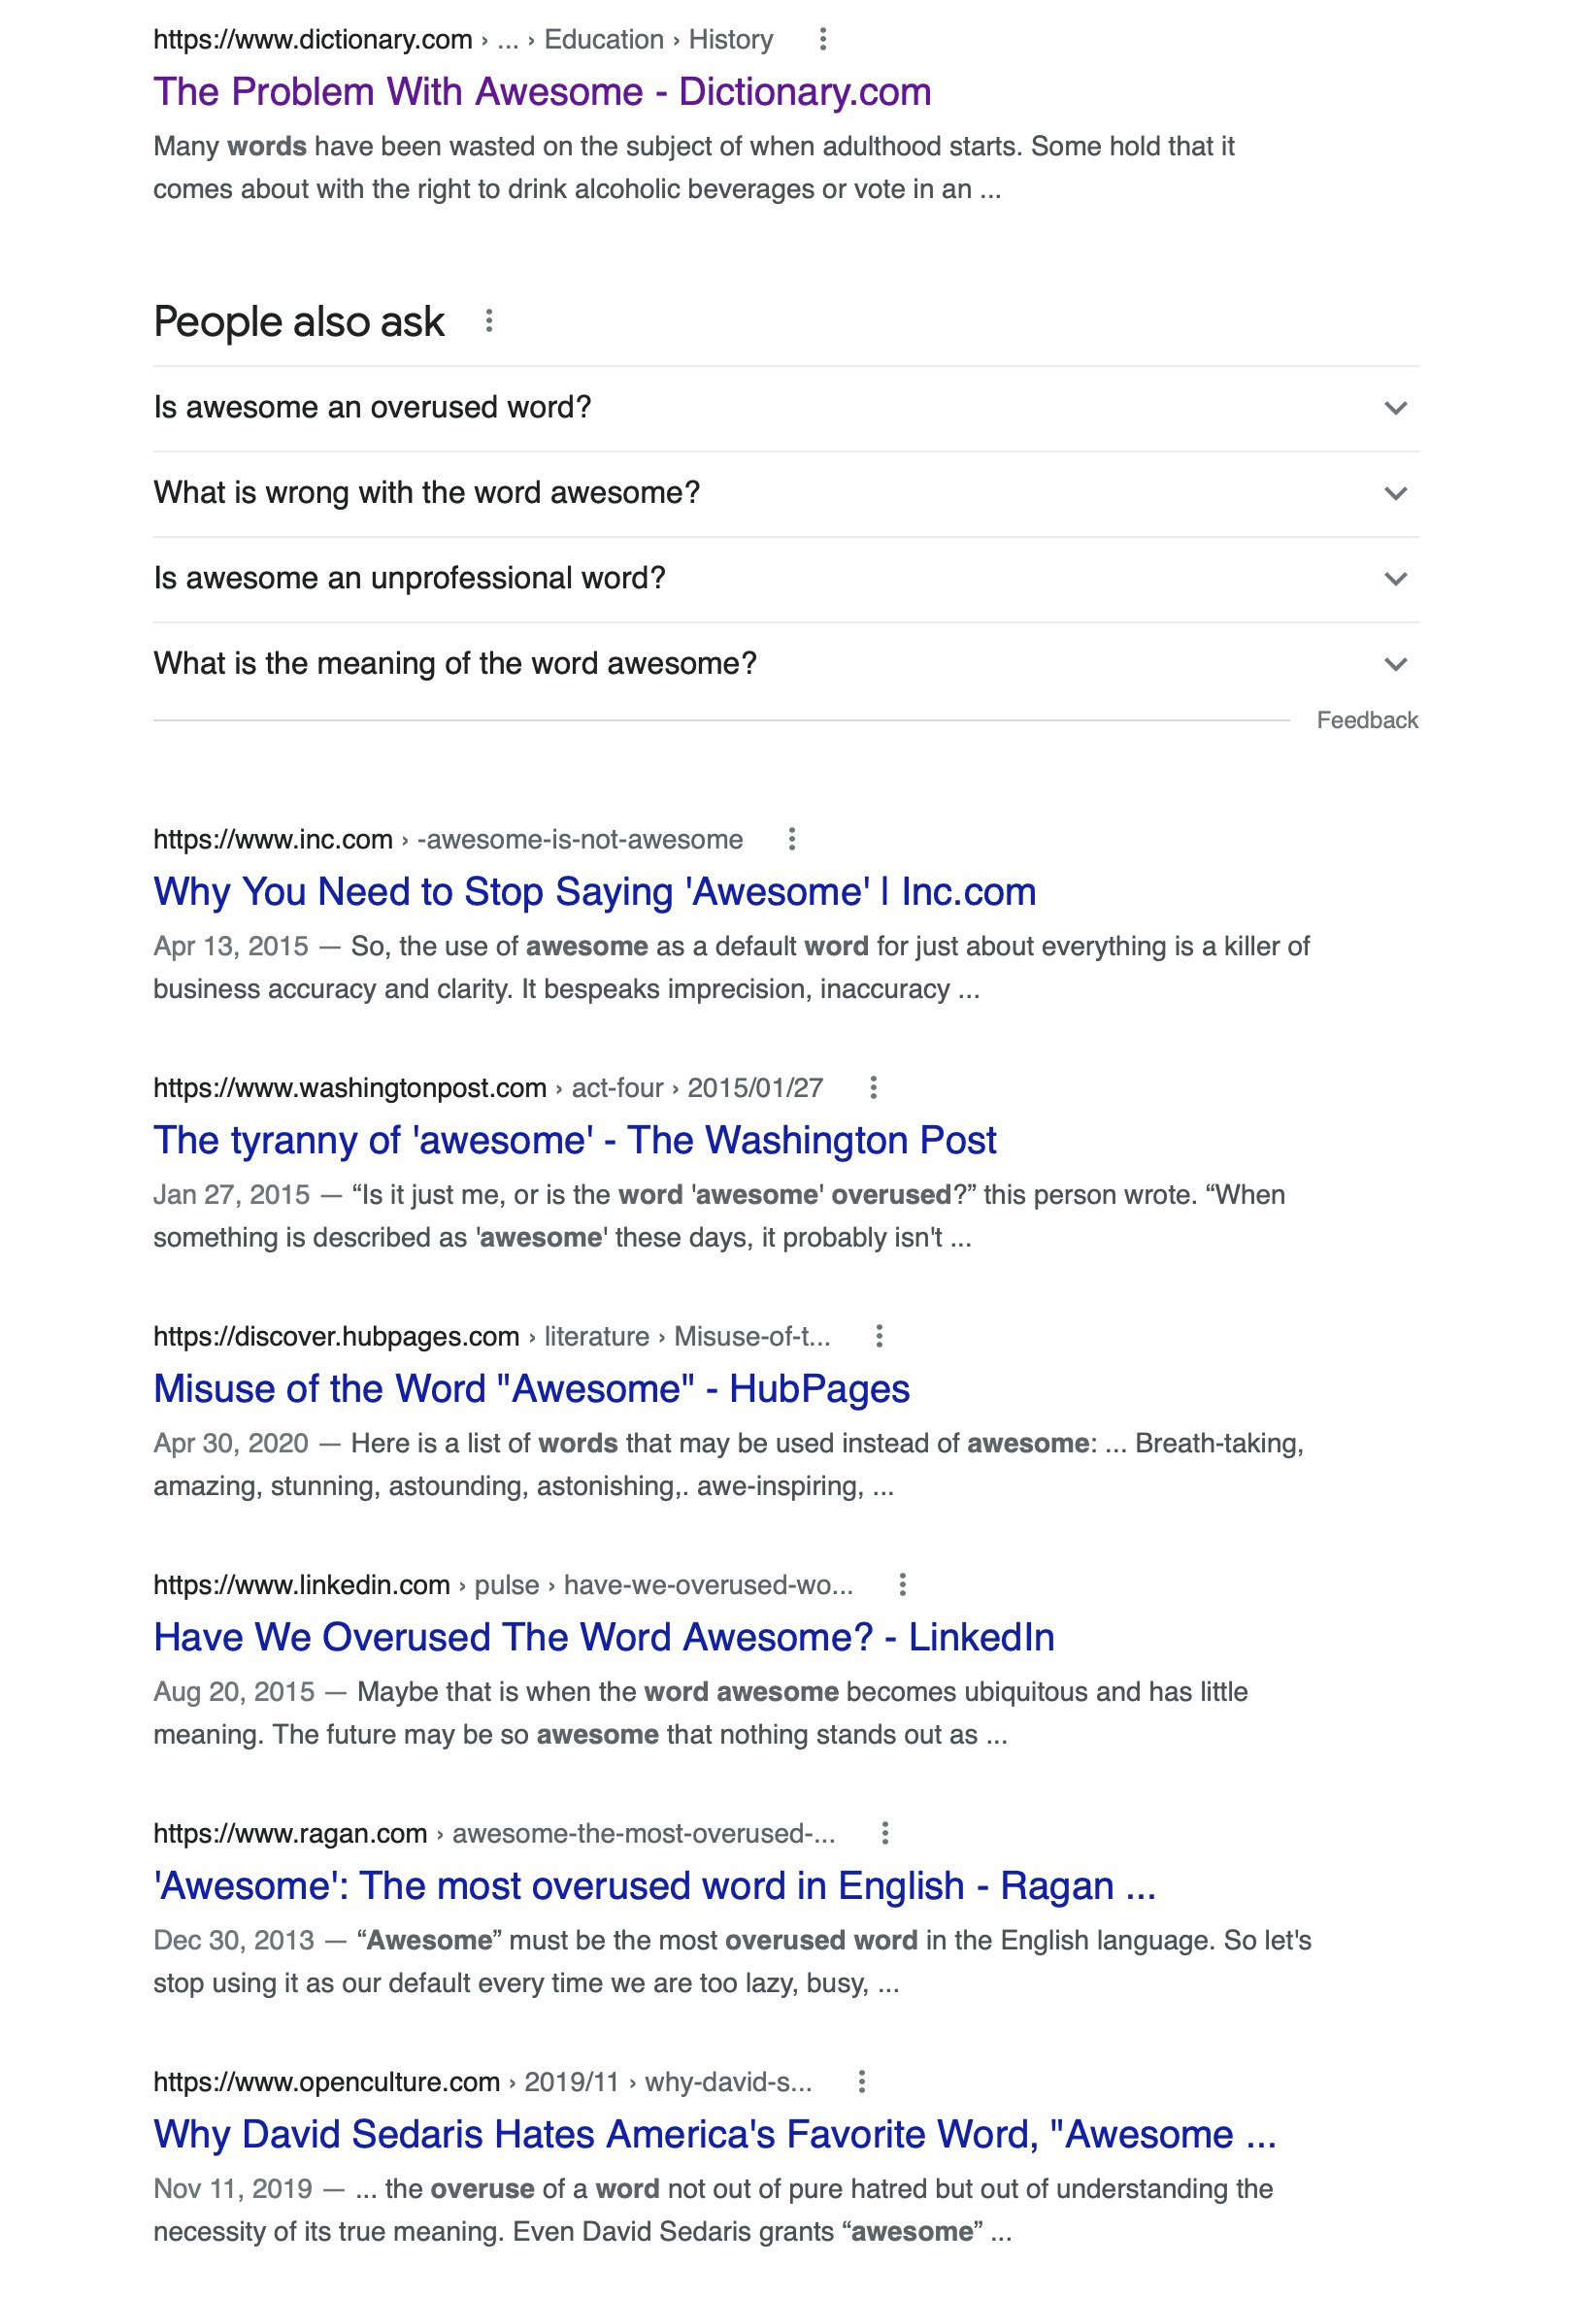This screenshot has width=1596, height=2297.
Task: Open three-dot menu for Open Culture result
Action: [862, 2081]
